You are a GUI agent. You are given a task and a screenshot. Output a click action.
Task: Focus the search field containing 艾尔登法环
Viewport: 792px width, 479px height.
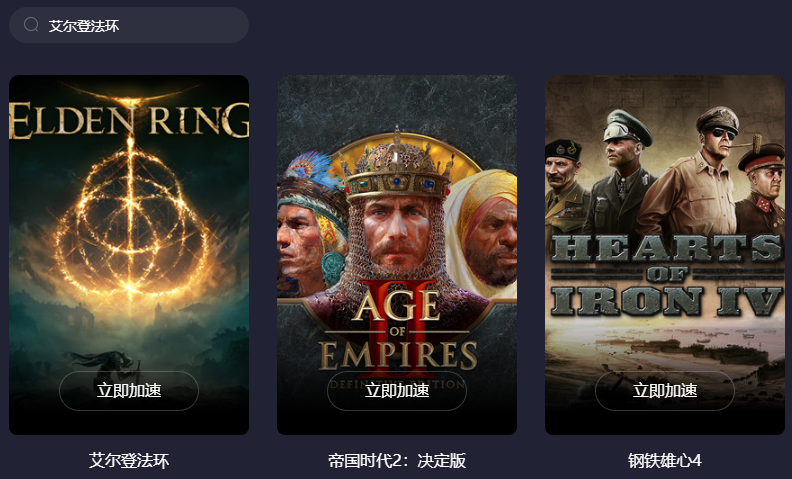[129, 25]
